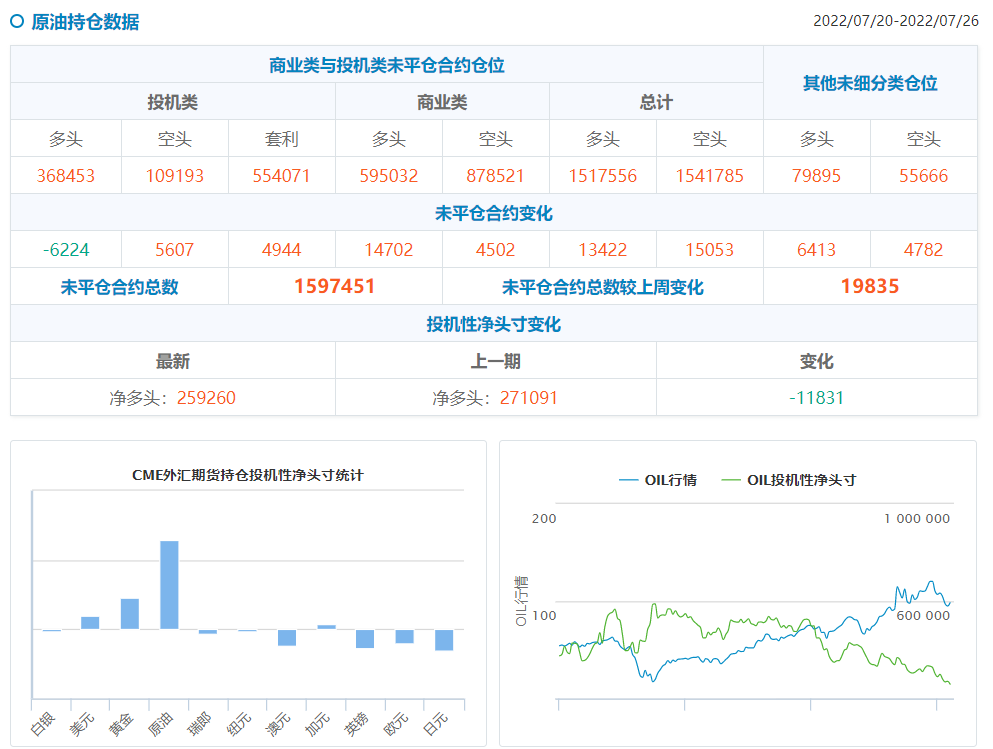Image resolution: width=993 pixels, height=749 pixels.
Task: Click the circle icon beside 原油持仓数据 title
Action: (x=17, y=21)
